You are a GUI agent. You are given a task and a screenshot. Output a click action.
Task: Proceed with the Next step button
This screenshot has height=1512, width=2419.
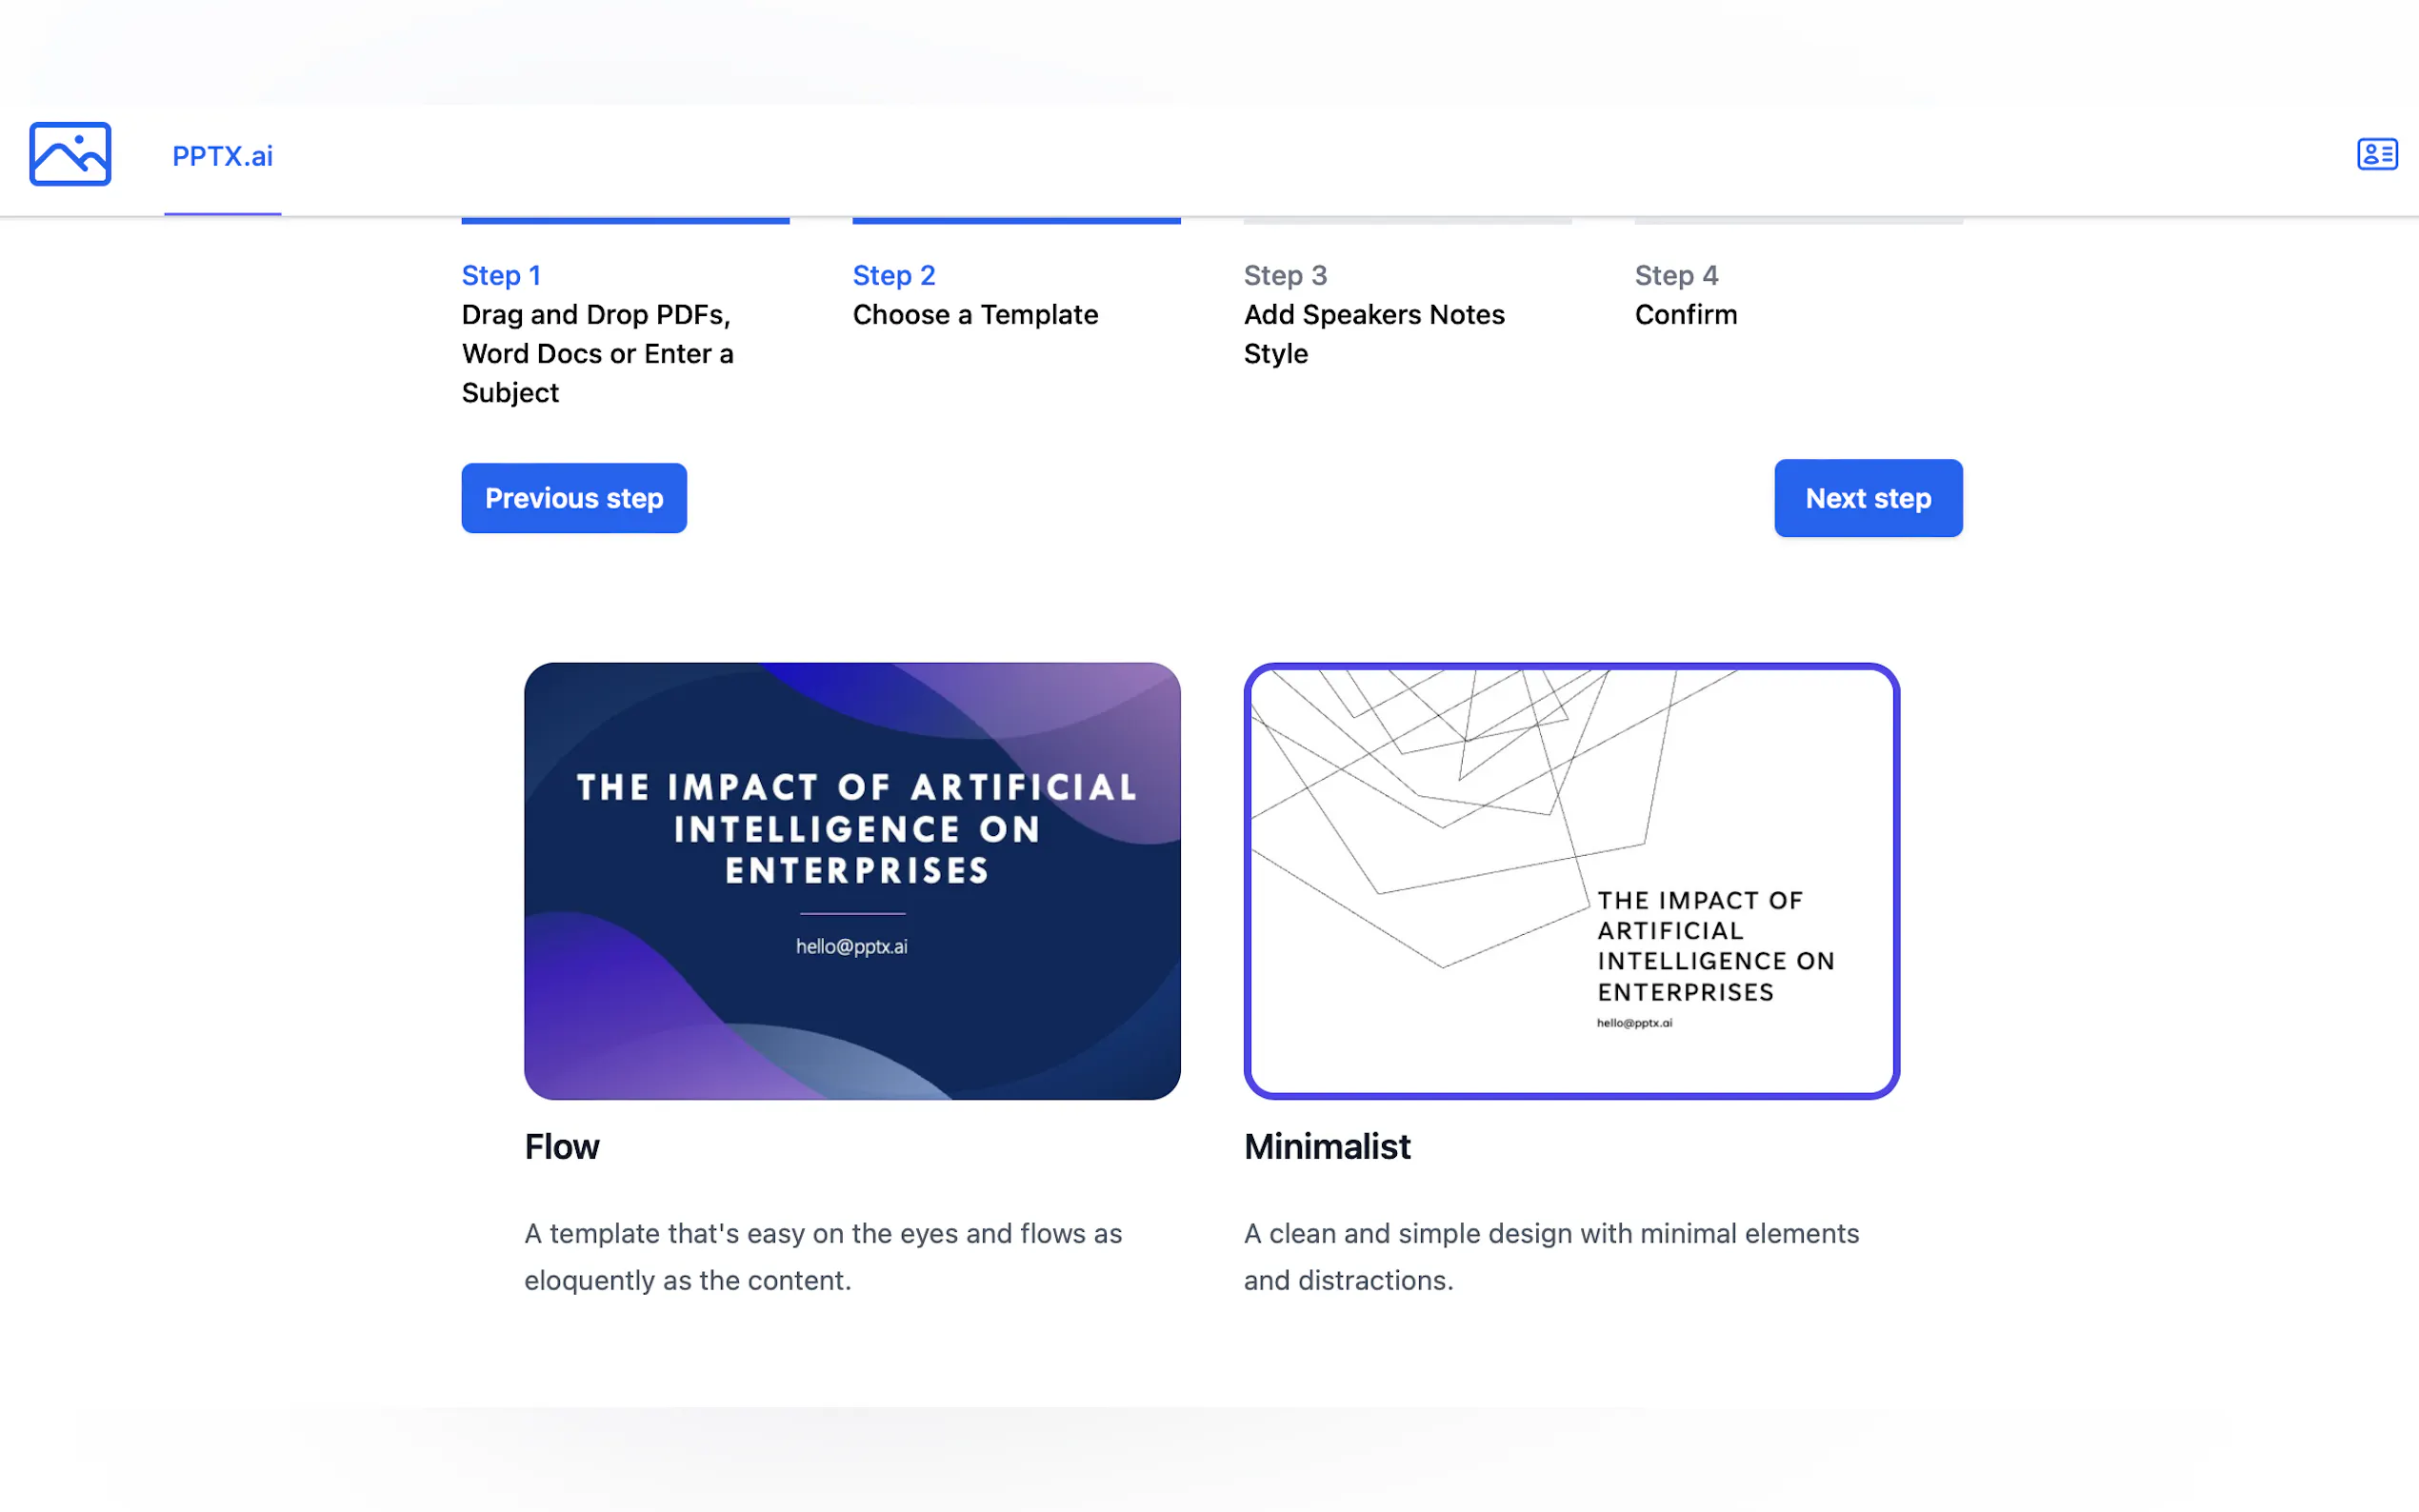pos(1867,498)
